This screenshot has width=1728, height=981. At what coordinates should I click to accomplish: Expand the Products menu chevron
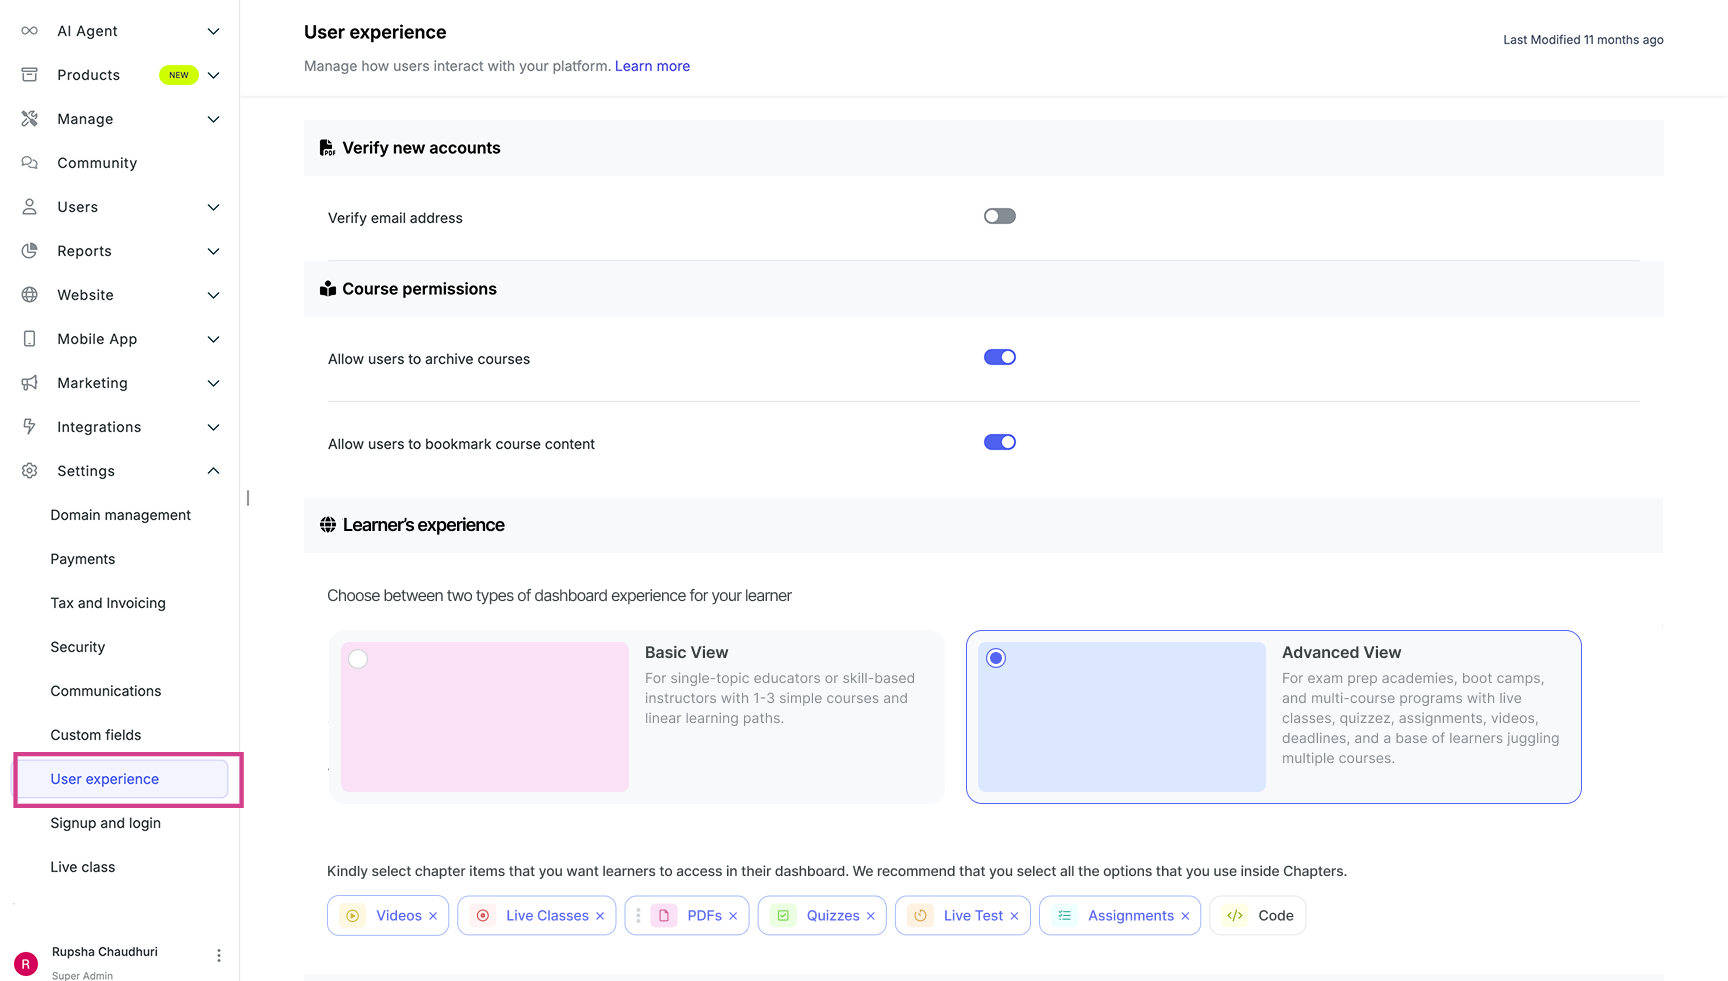213,75
